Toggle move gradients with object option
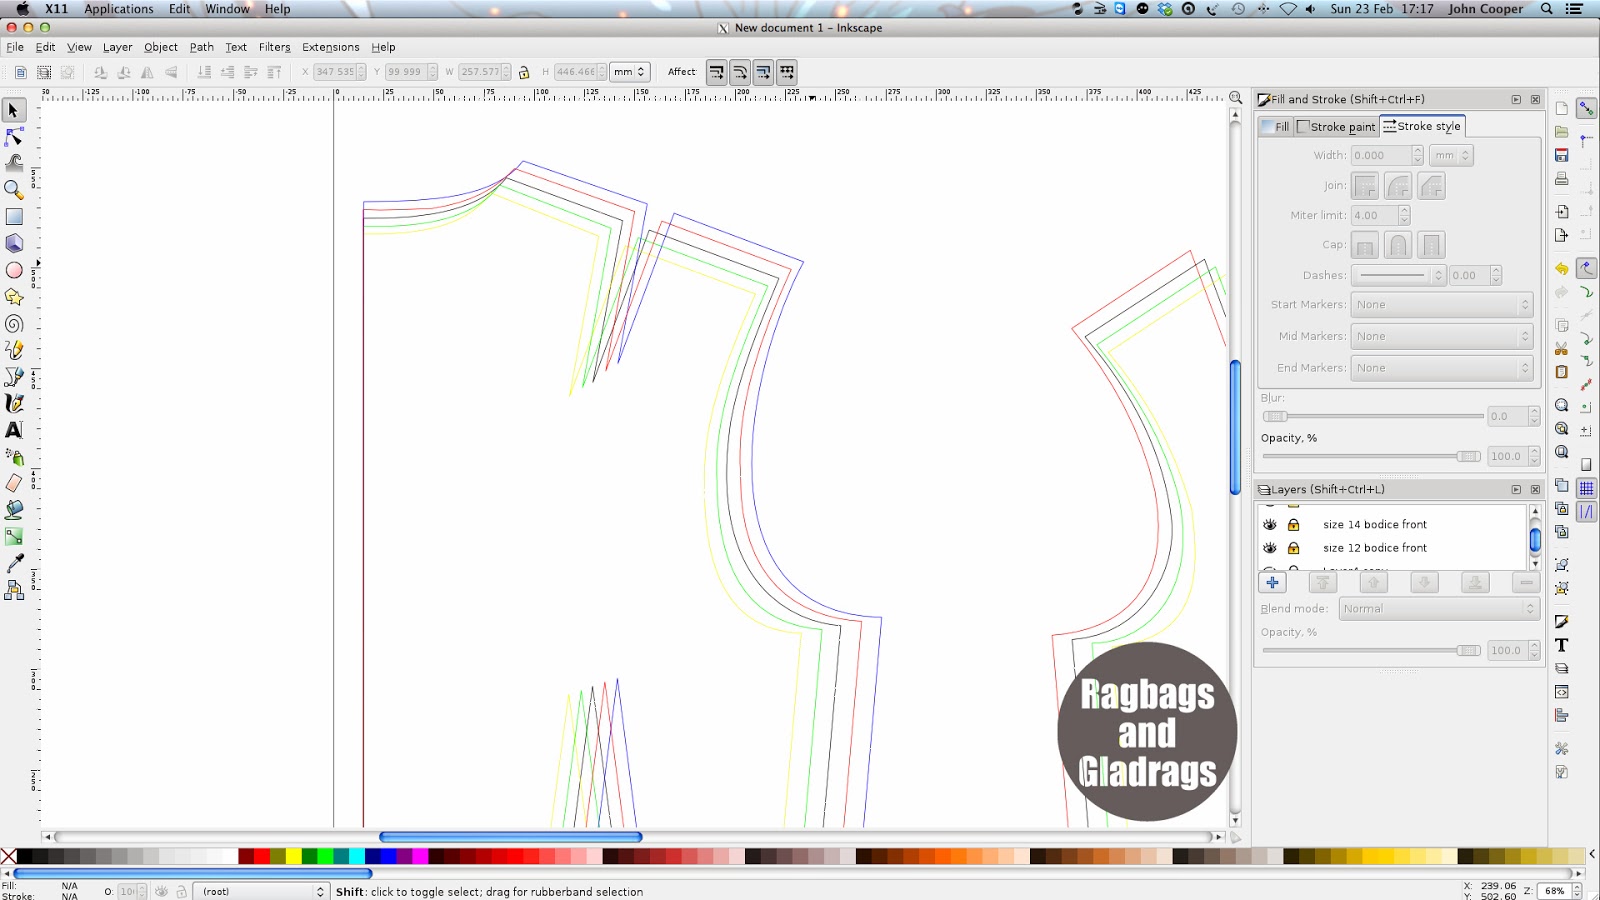 [764, 72]
